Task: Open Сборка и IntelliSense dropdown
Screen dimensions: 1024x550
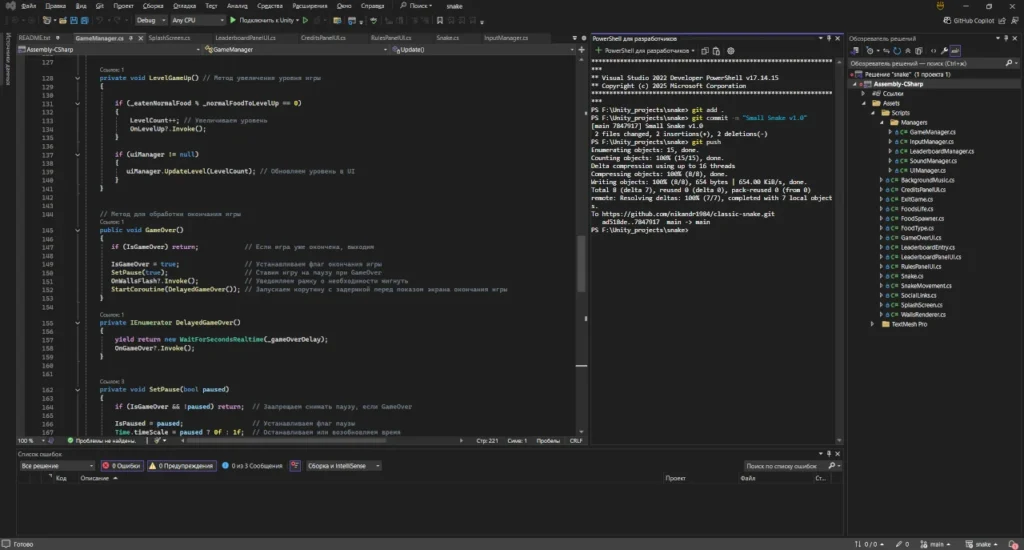Action: click(344, 466)
